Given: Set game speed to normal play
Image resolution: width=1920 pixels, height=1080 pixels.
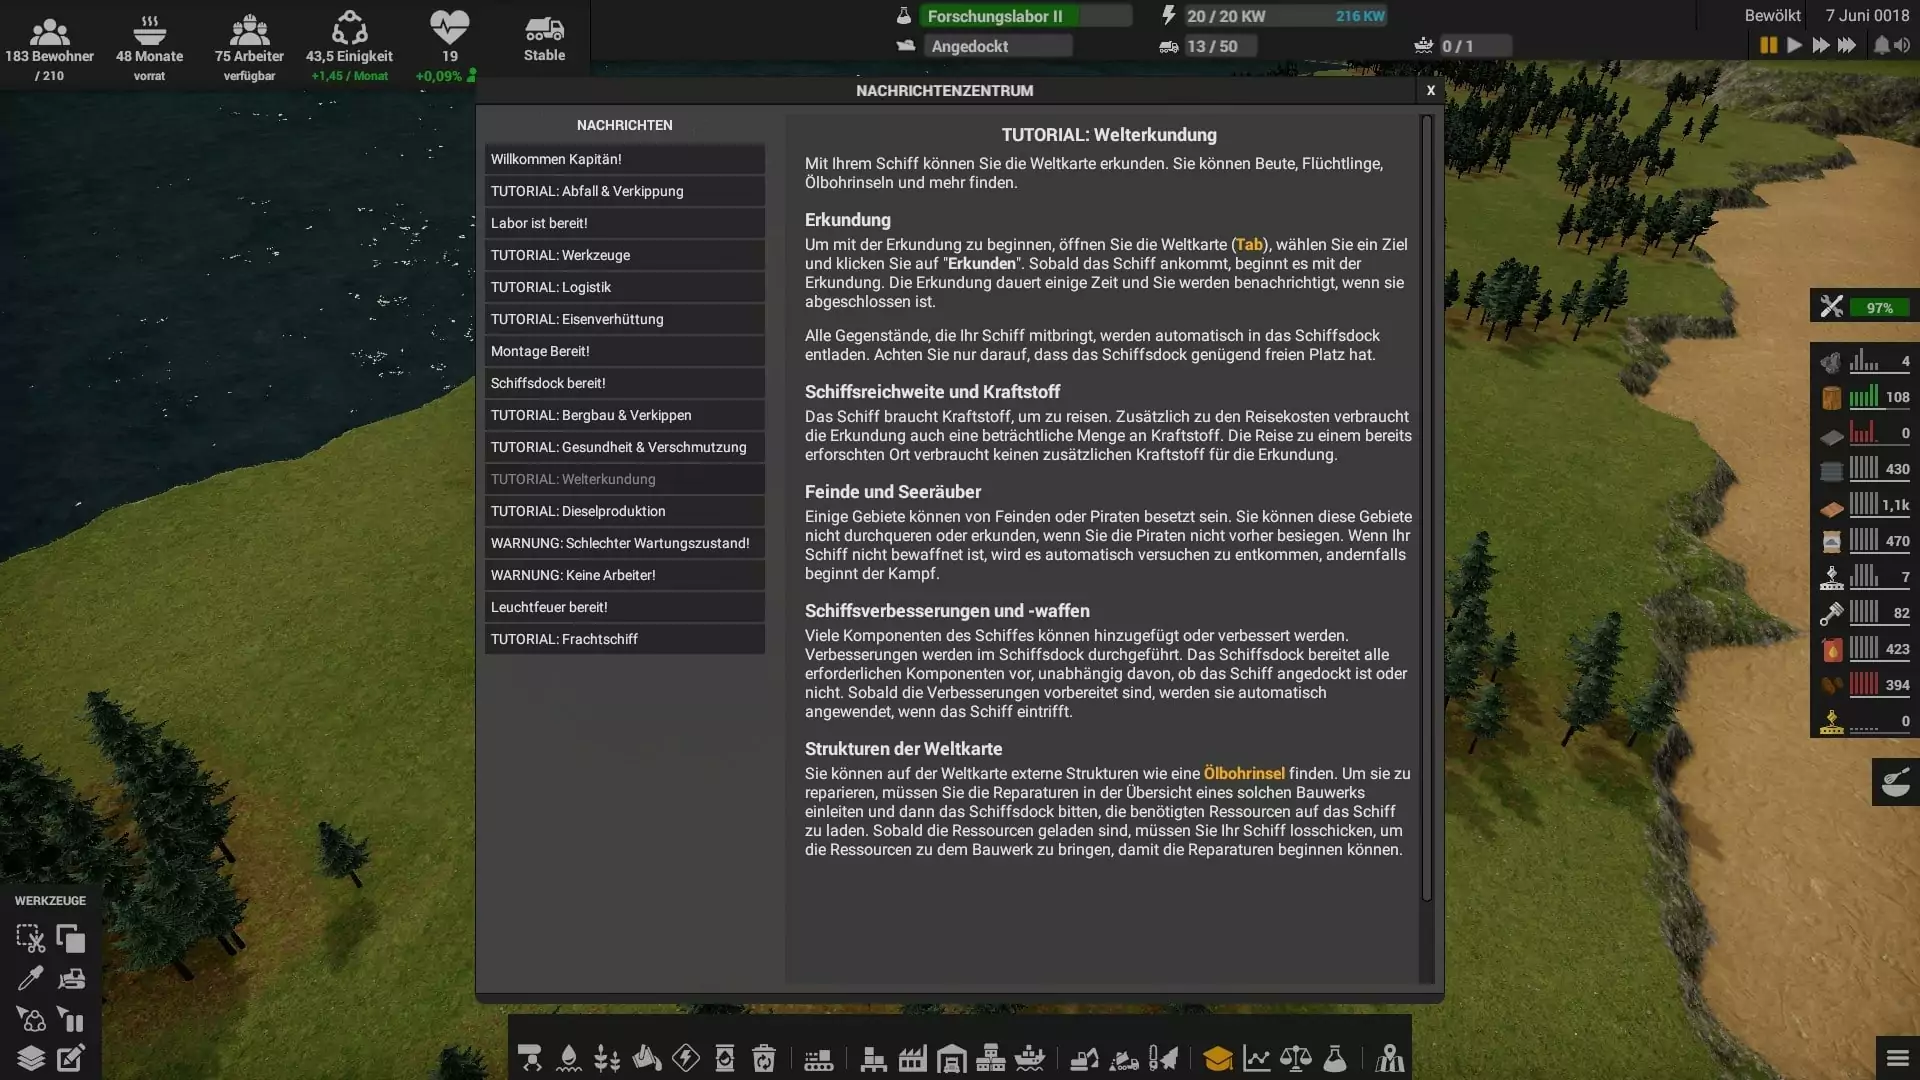Looking at the screenshot, I should pos(1794,46).
